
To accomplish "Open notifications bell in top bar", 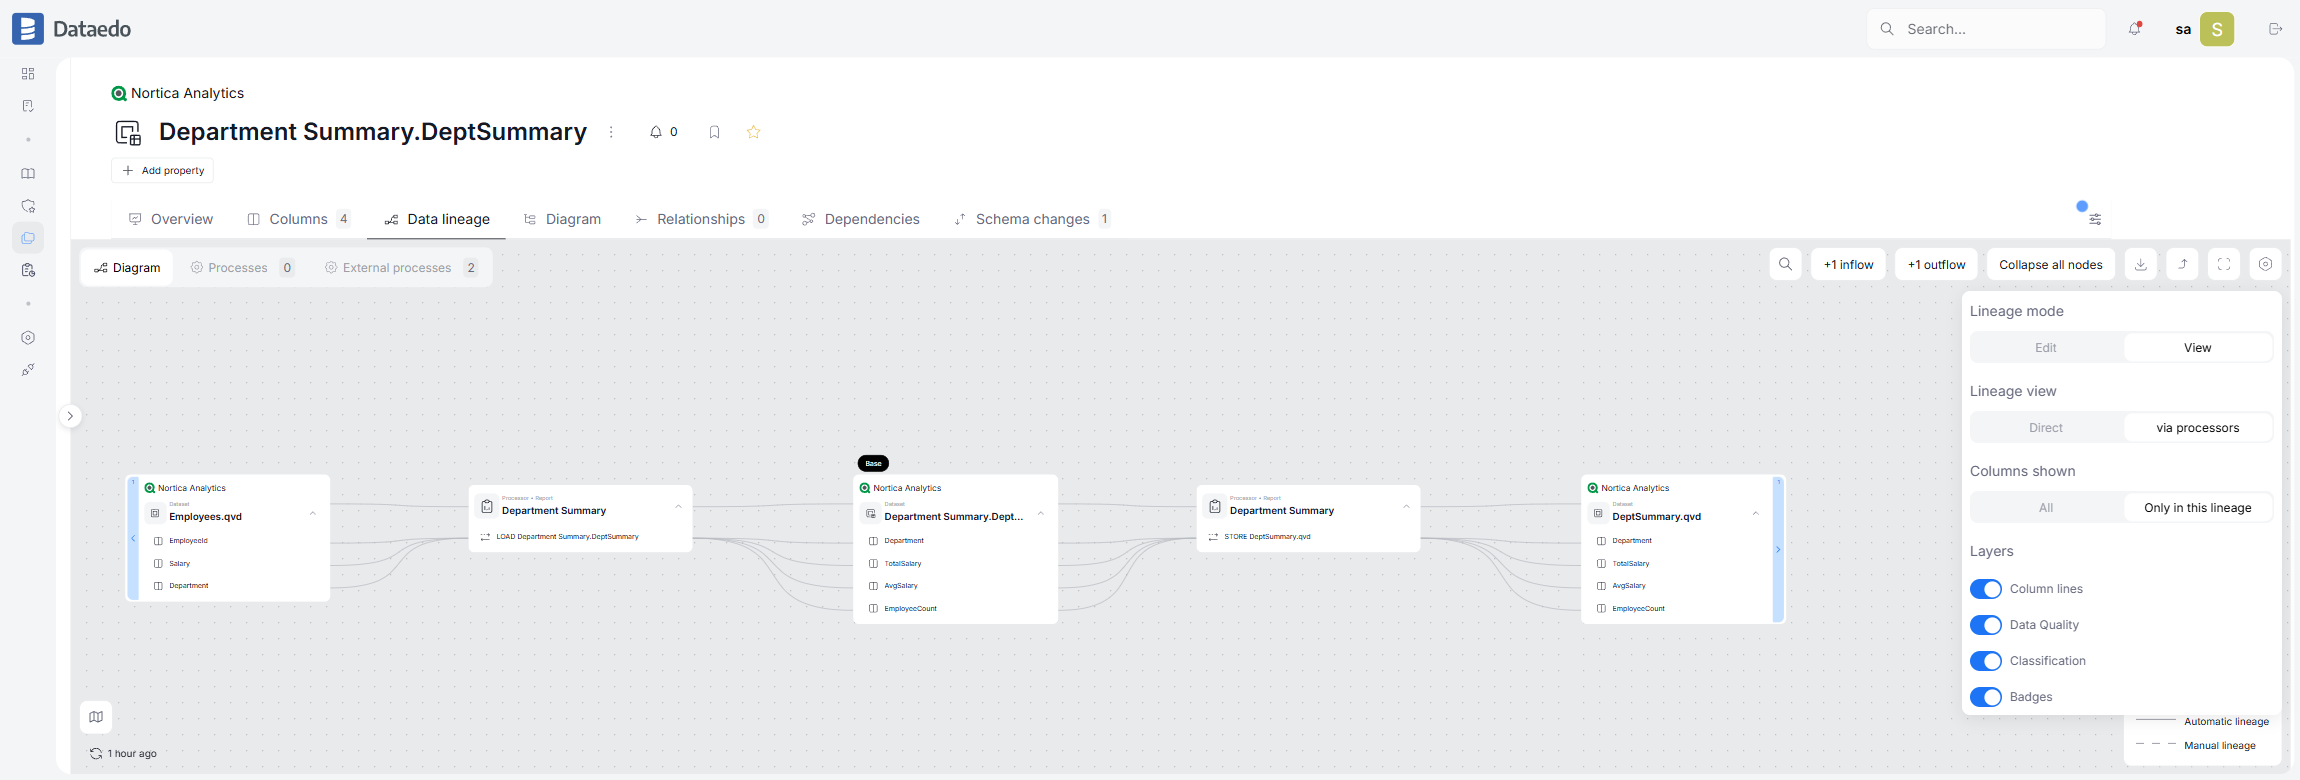I will point(2135,29).
